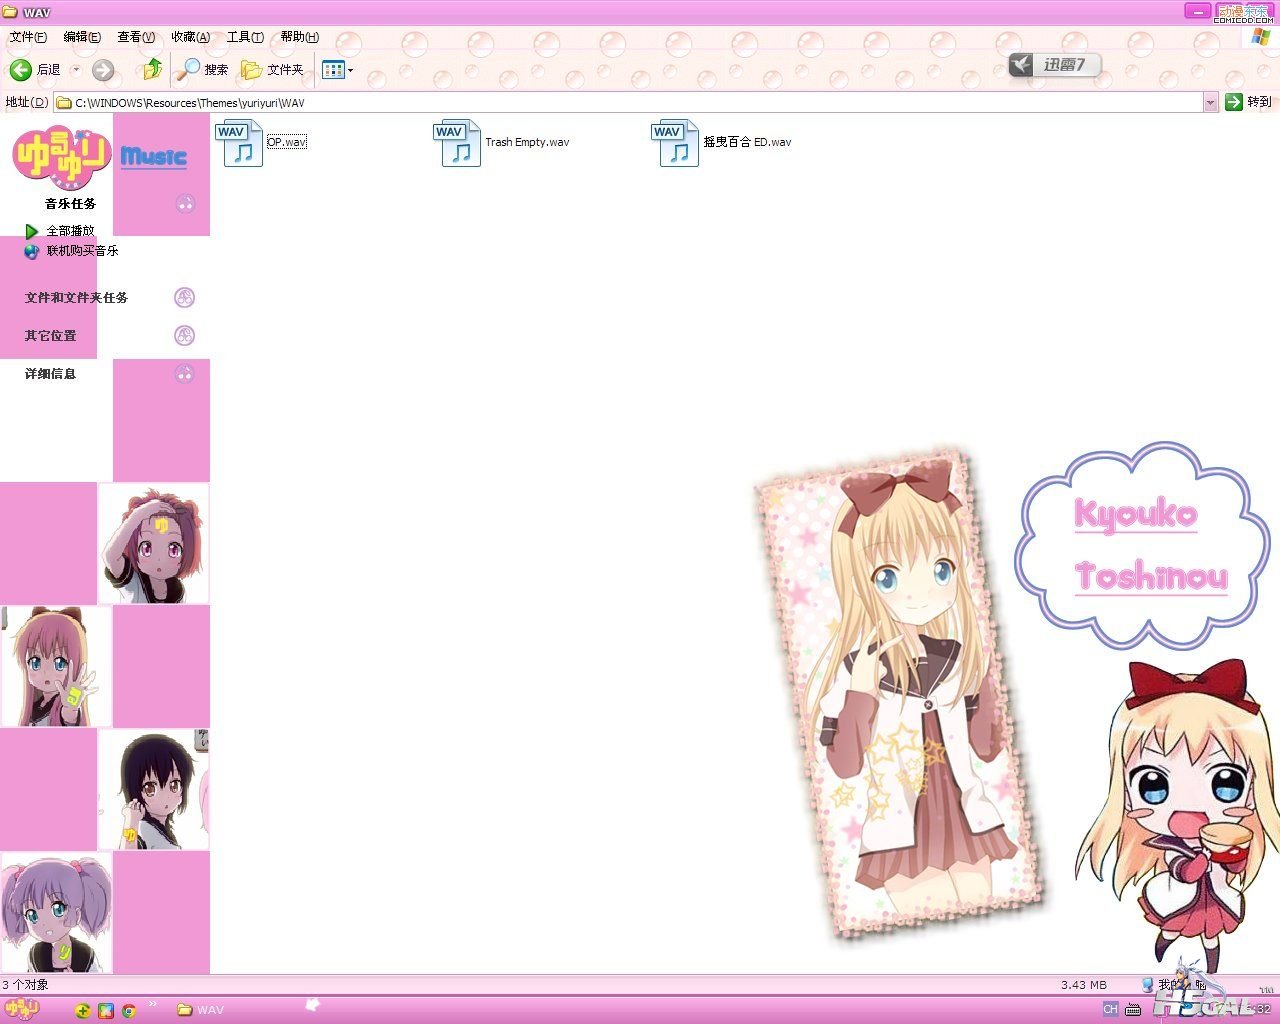
Task: Expand the 其它位置 section
Action: tap(184, 336)
